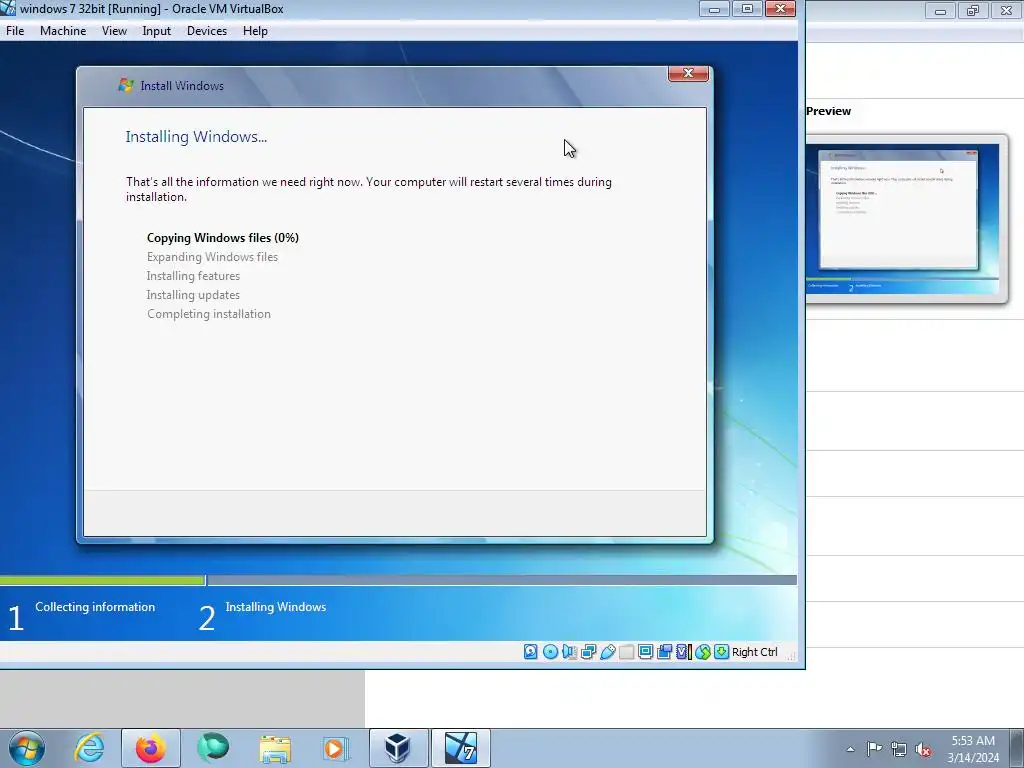Open the Help menu
This screenshot has height=768, width=1024.
(255, 31)
